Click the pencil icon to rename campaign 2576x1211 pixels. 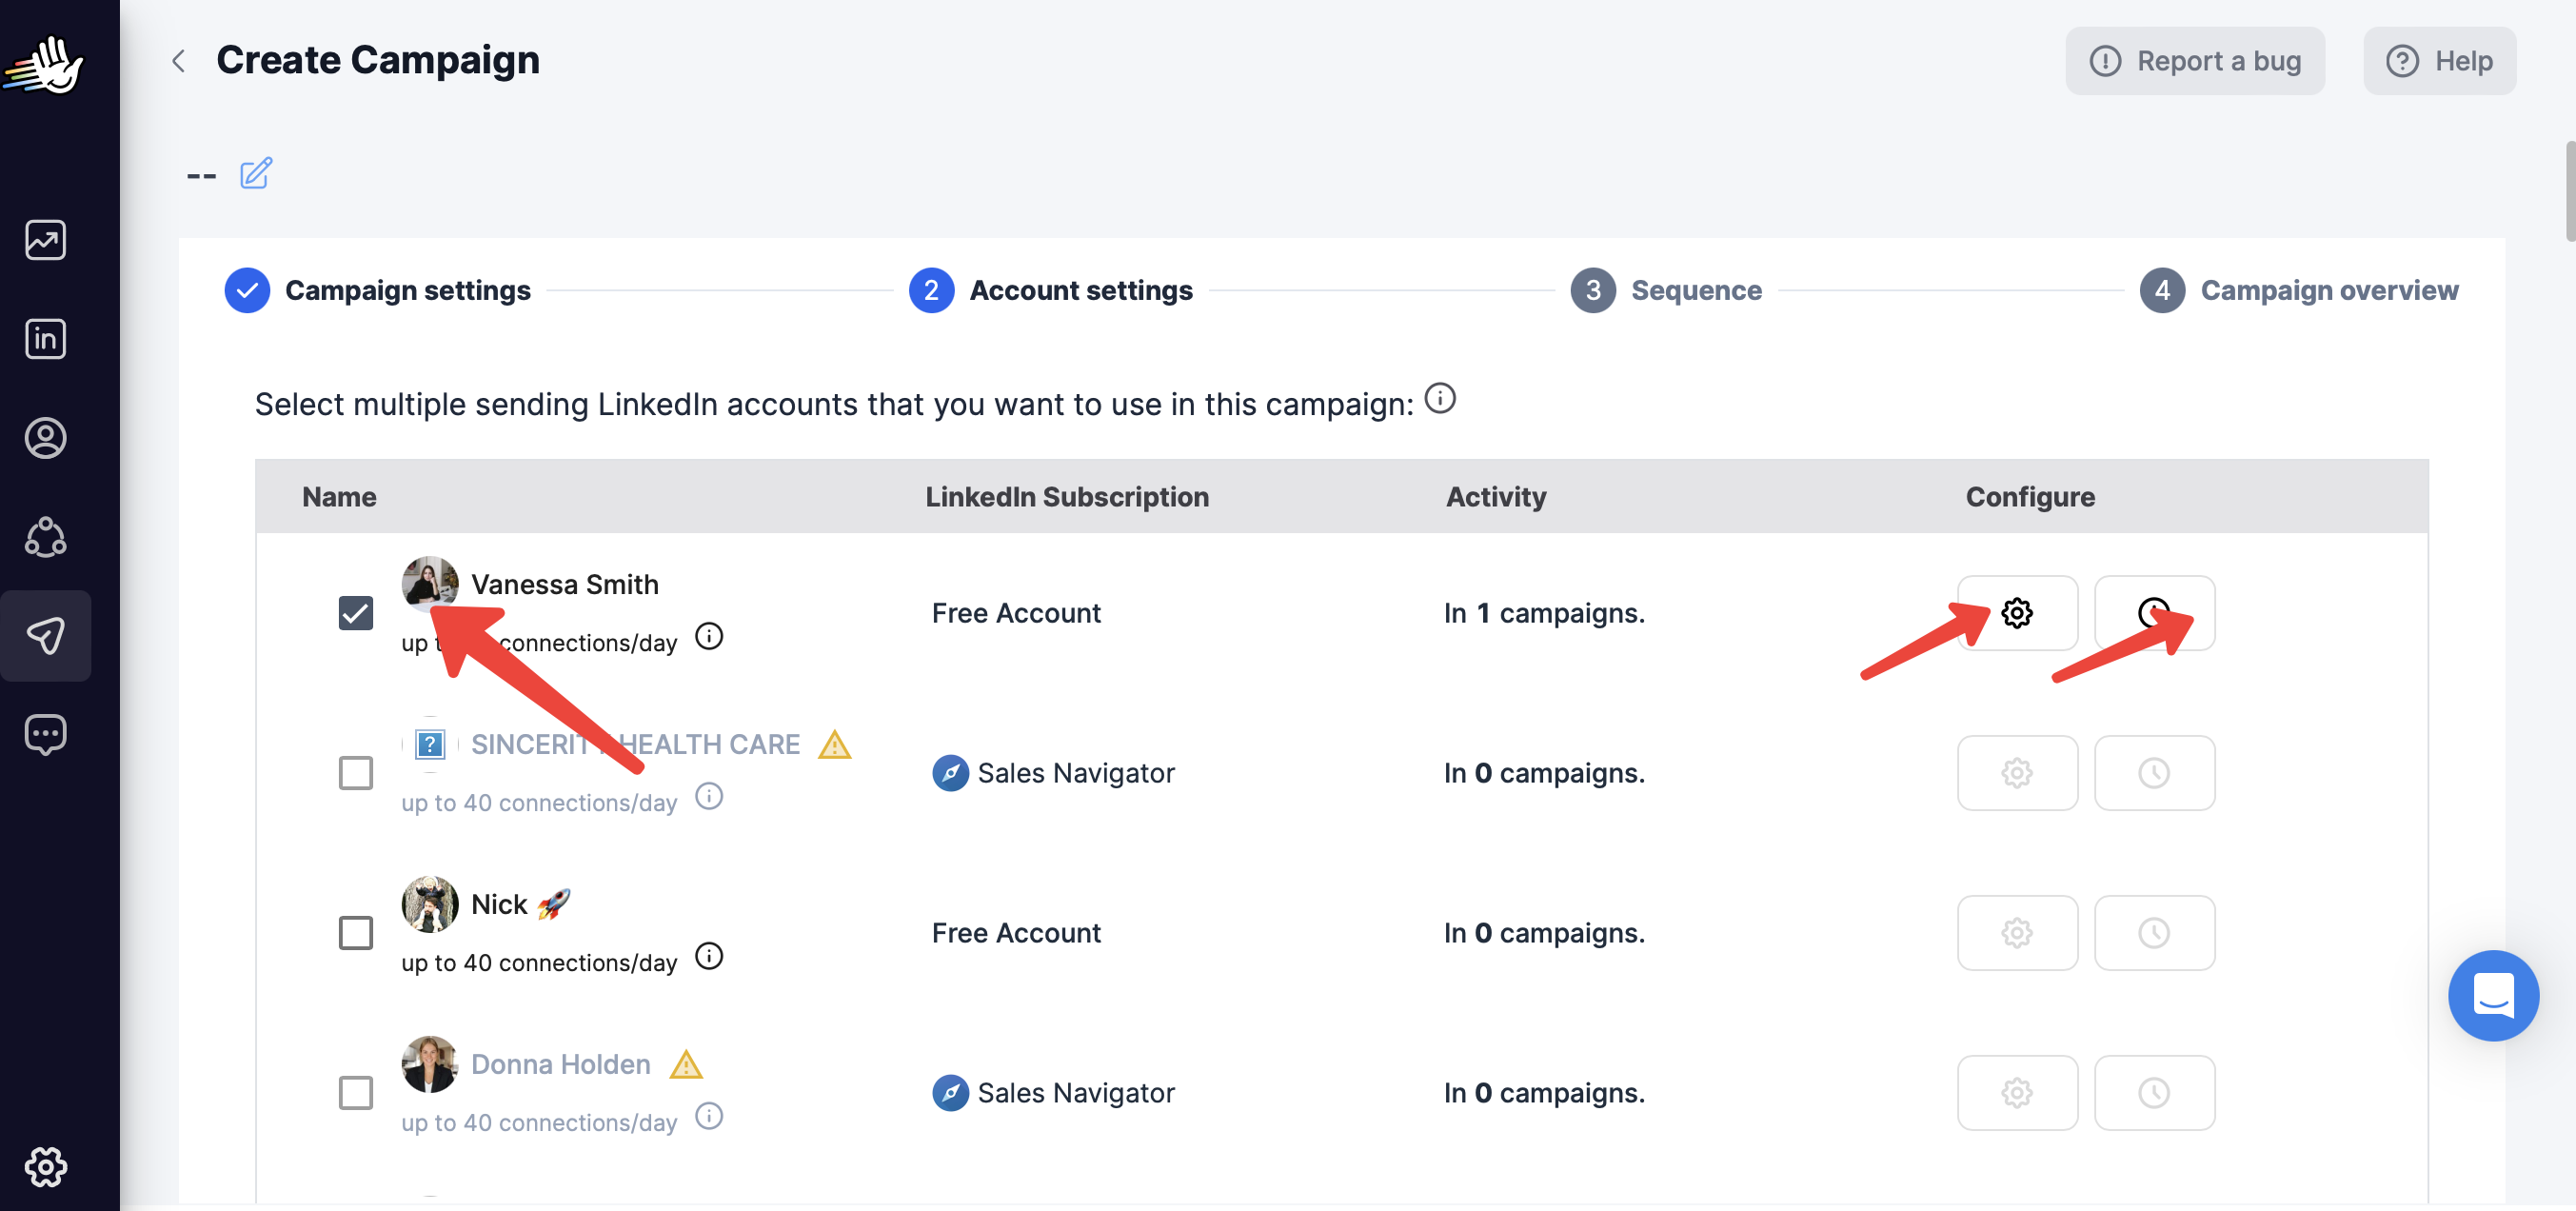click(256, 174)
